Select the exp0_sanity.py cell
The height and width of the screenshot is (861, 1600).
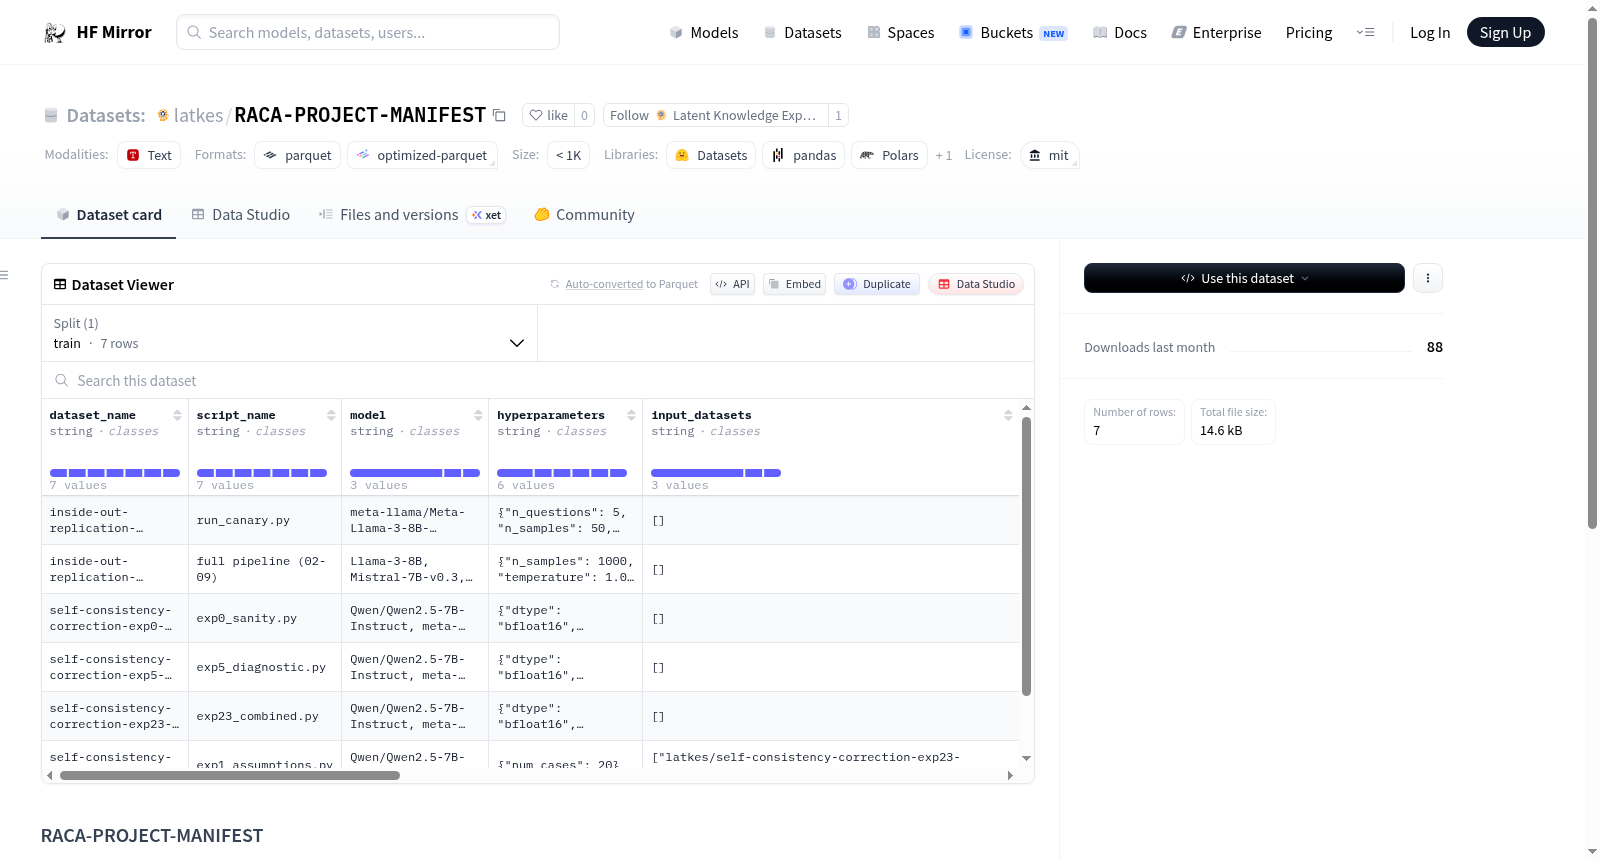[265, 618]
